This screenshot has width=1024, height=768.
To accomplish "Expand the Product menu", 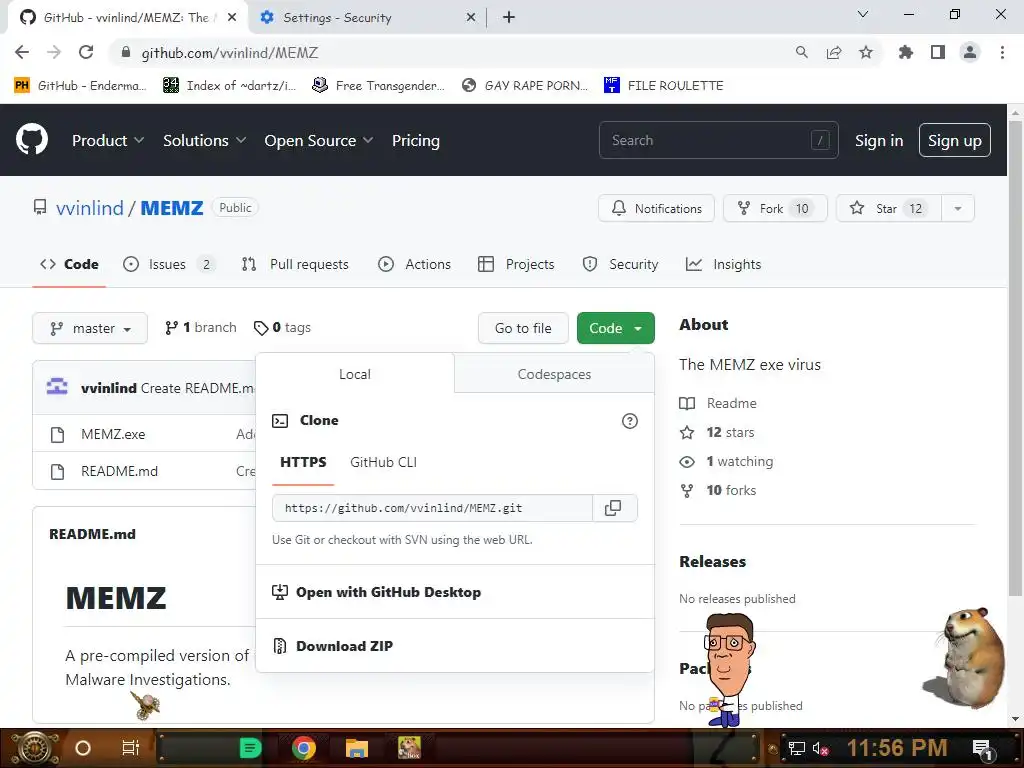I will click(108, 140).
